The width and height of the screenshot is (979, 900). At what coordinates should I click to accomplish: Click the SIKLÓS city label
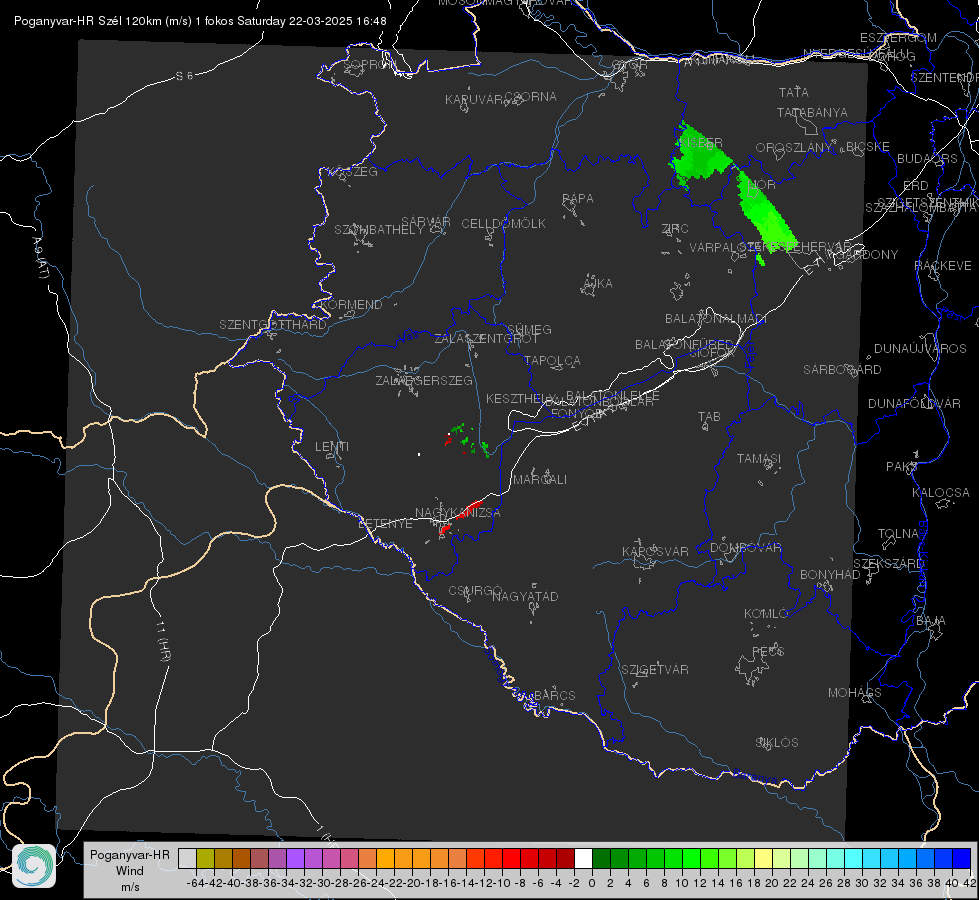pyautogui.click(x=777, y=743)
